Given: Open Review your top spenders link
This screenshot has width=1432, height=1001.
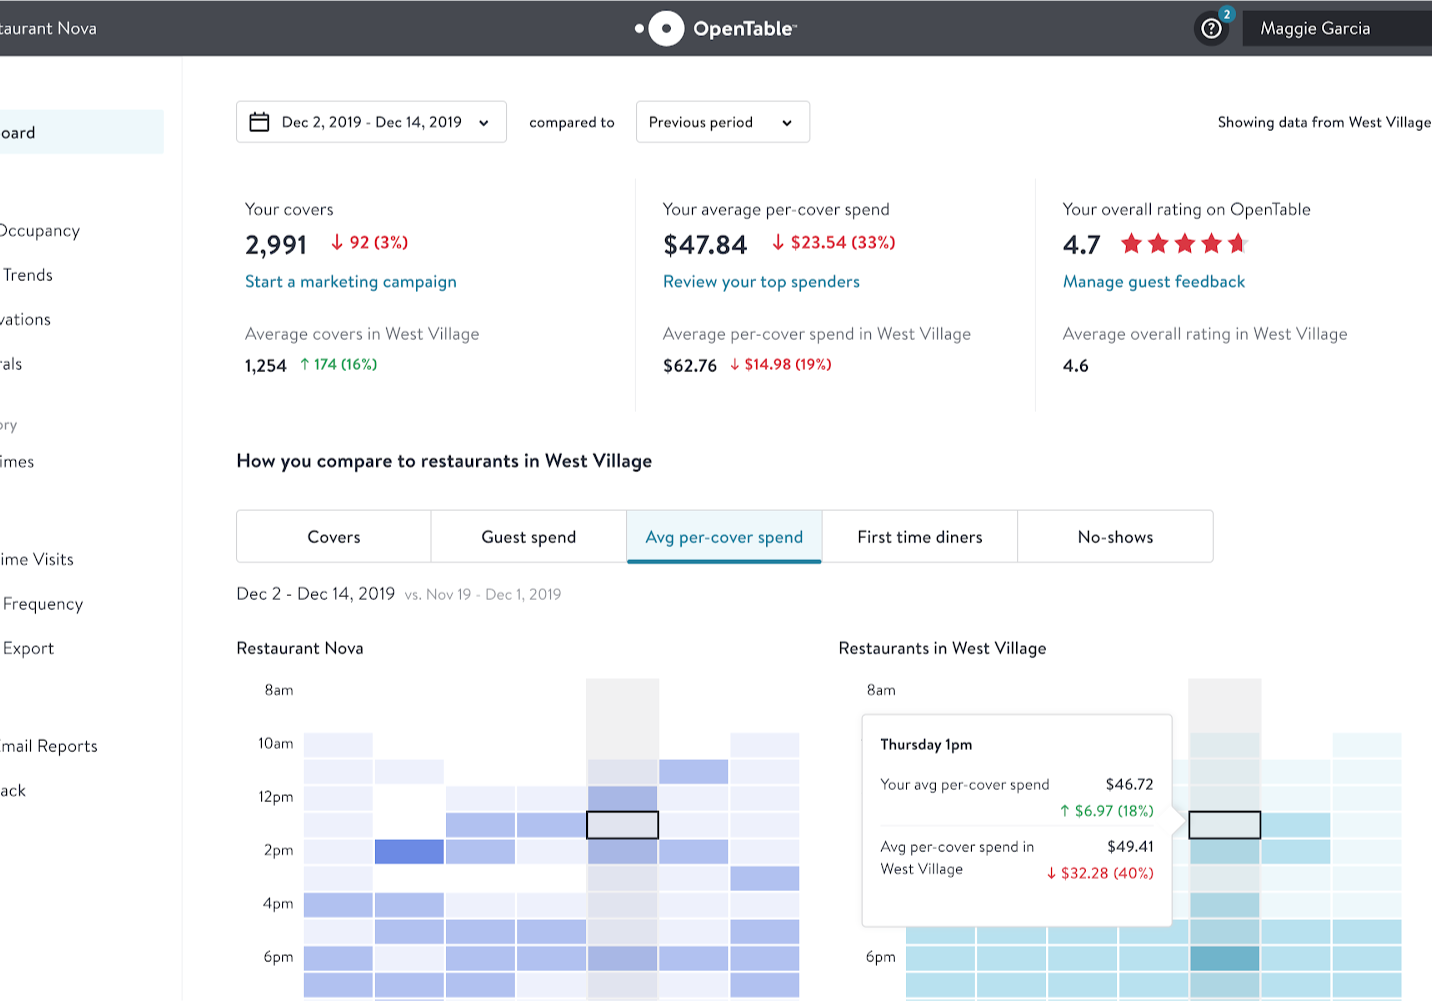Looking at the screenshot, I should 761,282.
